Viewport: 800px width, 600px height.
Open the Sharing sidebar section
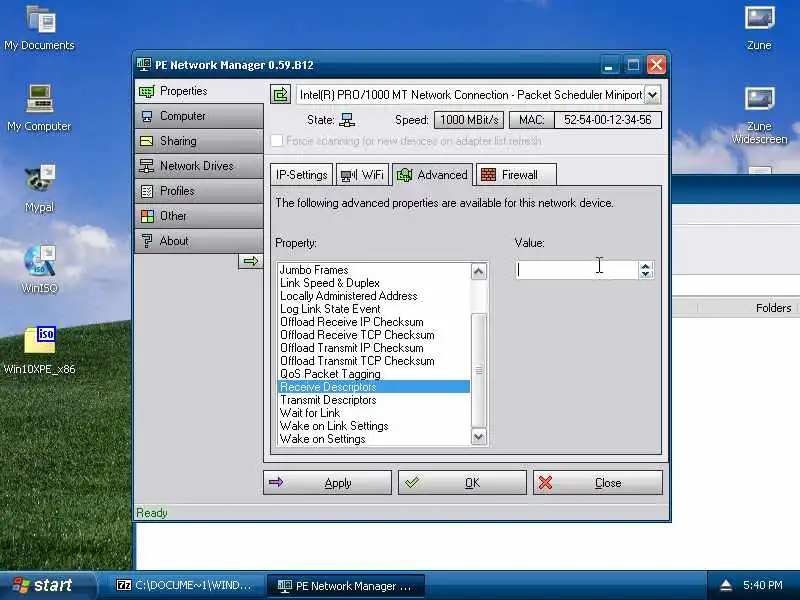coord(199,141)
